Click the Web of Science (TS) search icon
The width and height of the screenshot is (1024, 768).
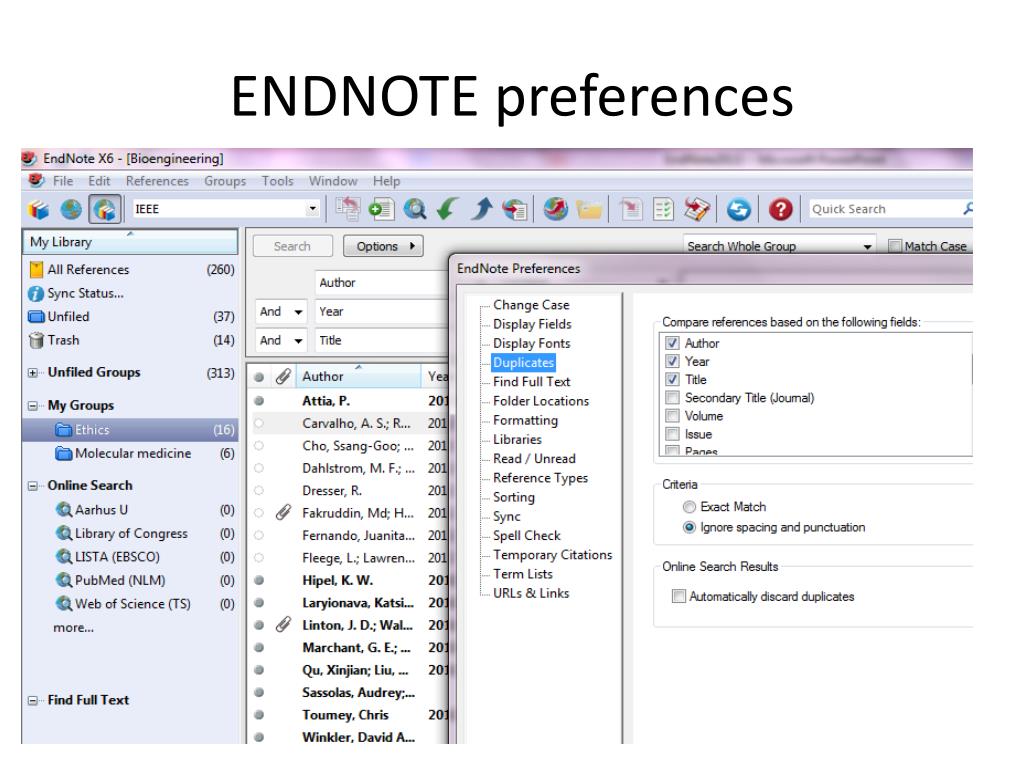[x=63, y=603]
